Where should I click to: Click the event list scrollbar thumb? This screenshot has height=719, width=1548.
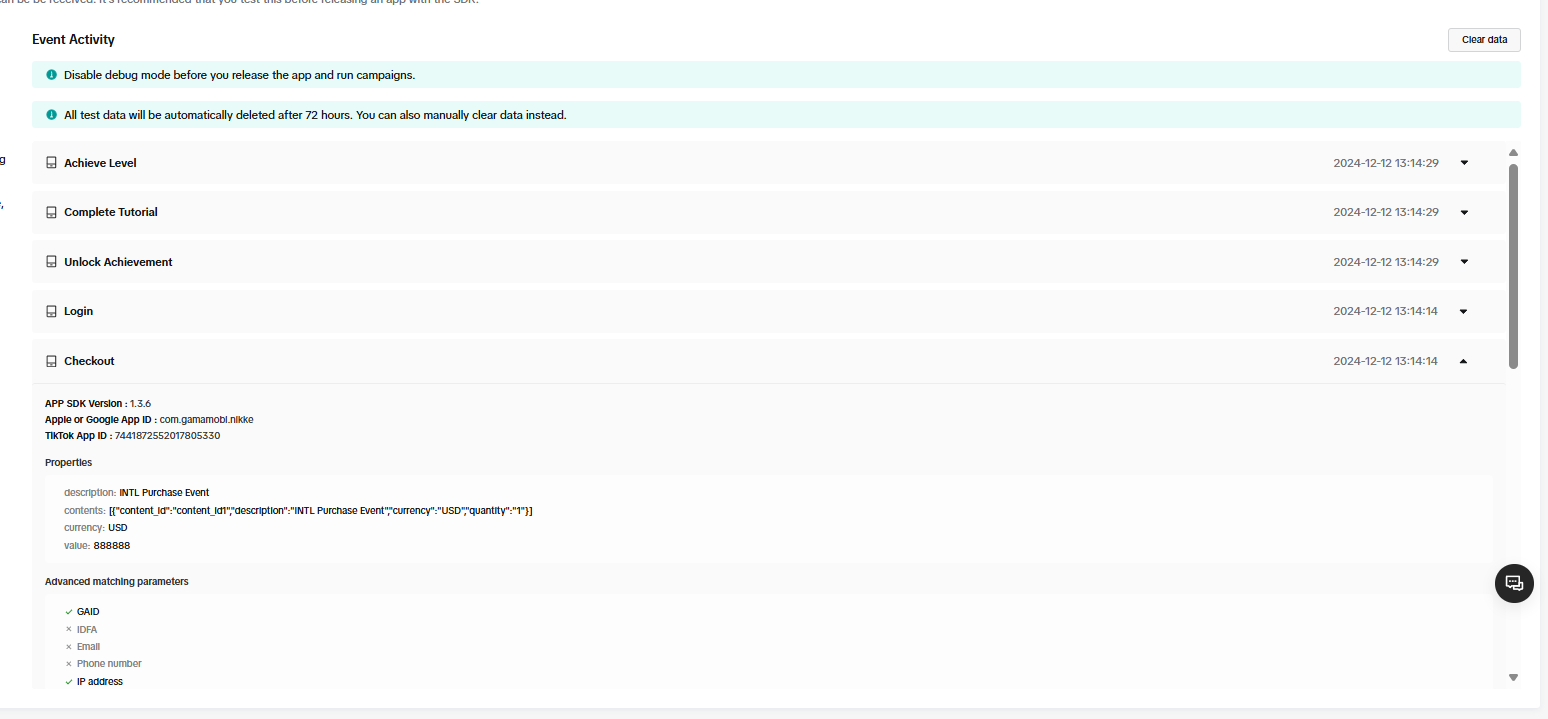[x=1513, y=265]
